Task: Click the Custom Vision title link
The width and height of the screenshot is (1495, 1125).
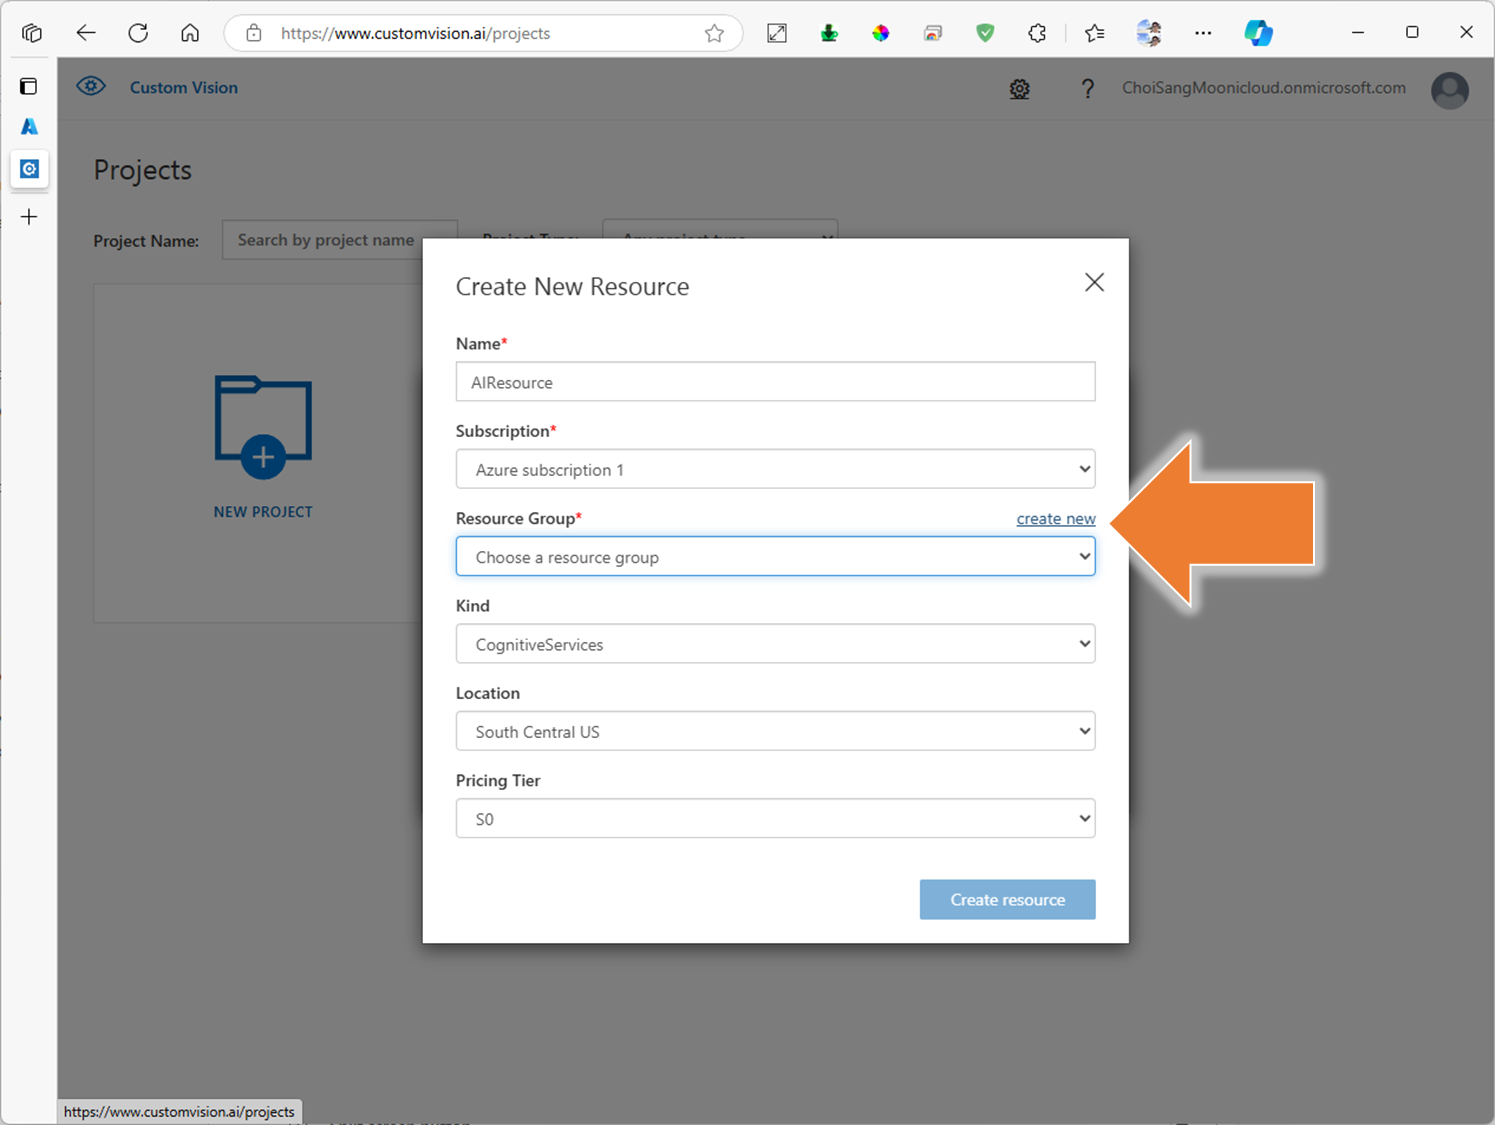Action: (184, 87)
